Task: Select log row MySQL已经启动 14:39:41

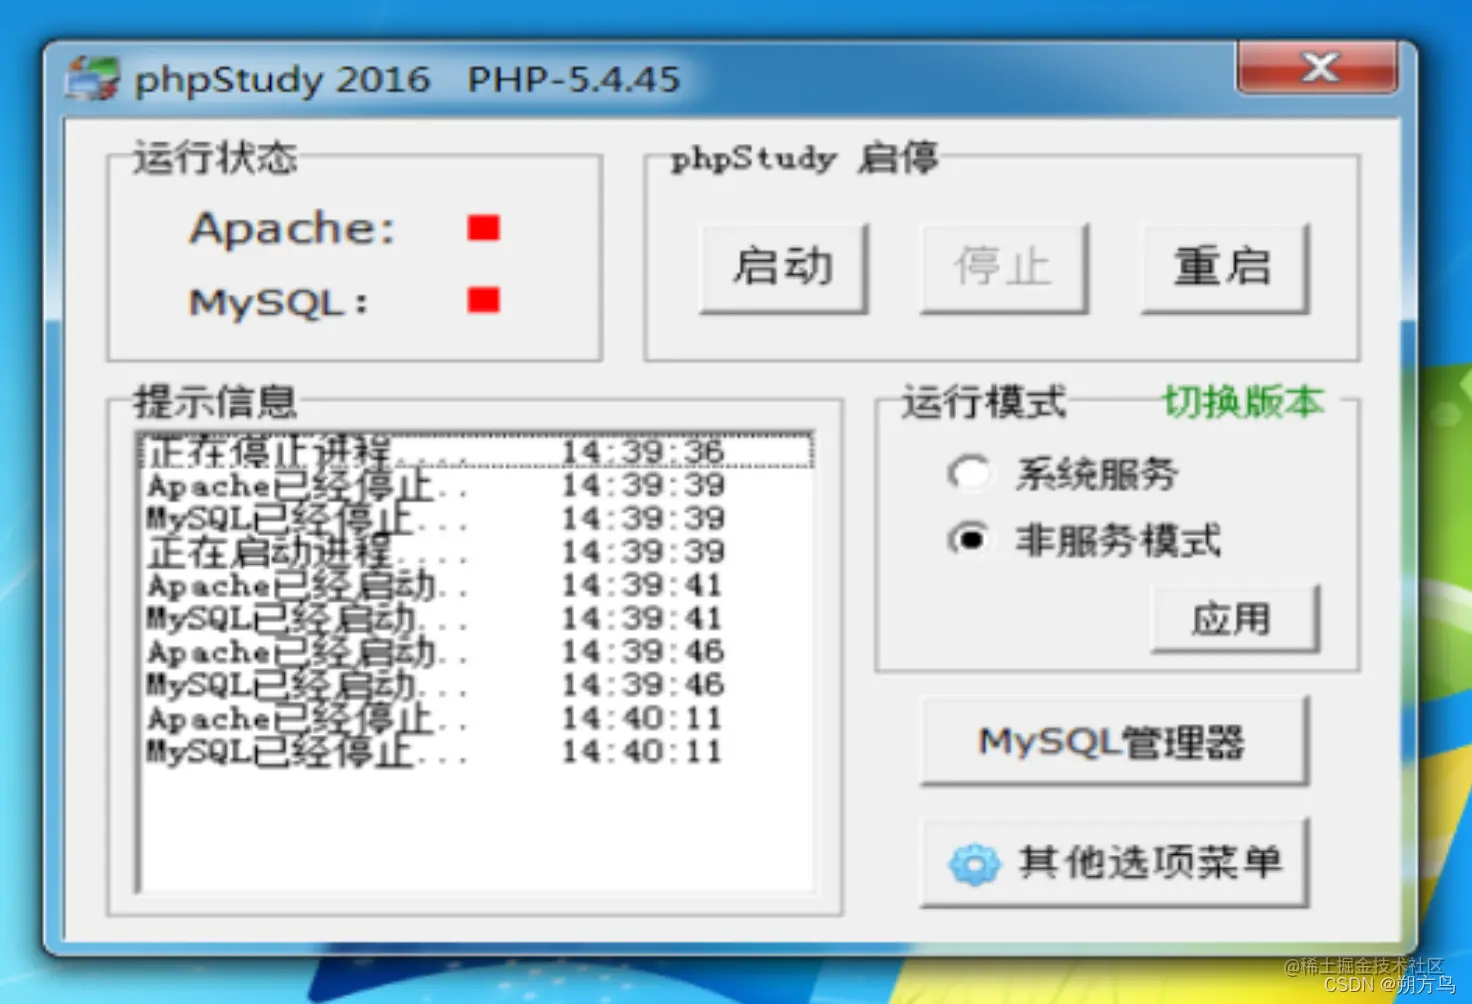Action: point(476,618)
